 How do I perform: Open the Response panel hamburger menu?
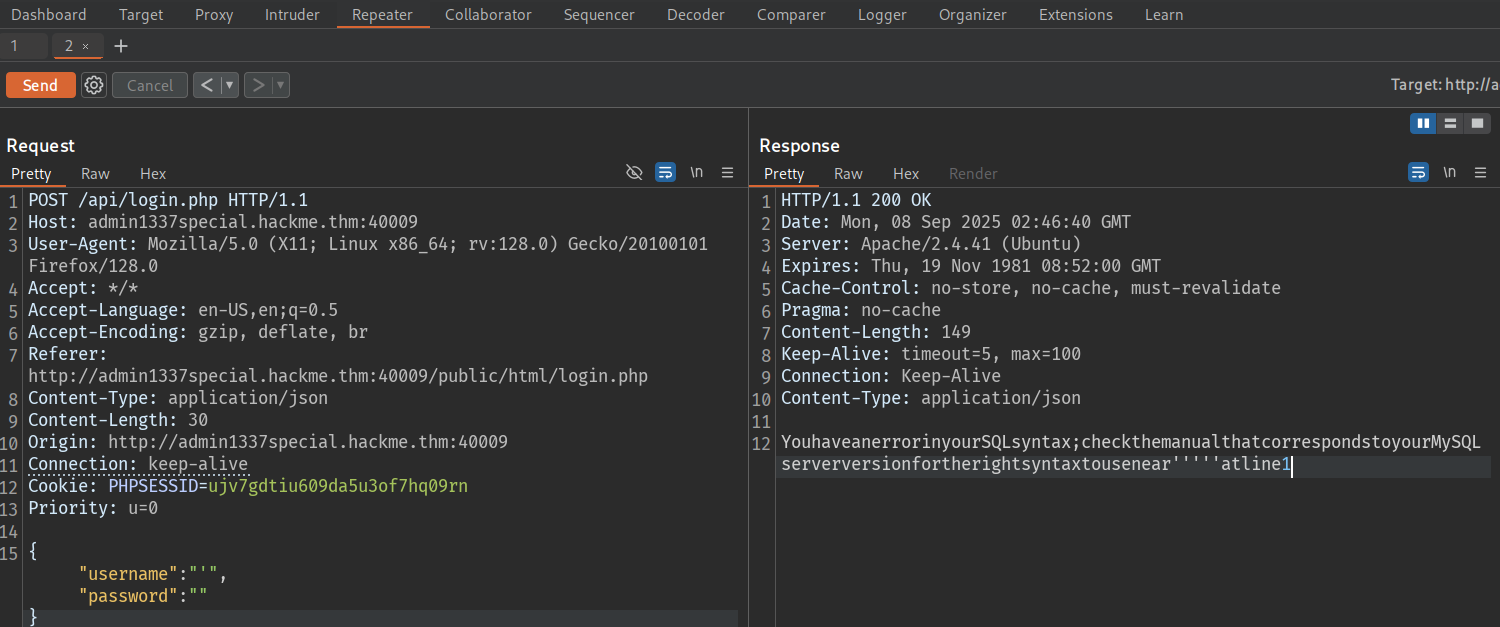(x=1481, y=173)
